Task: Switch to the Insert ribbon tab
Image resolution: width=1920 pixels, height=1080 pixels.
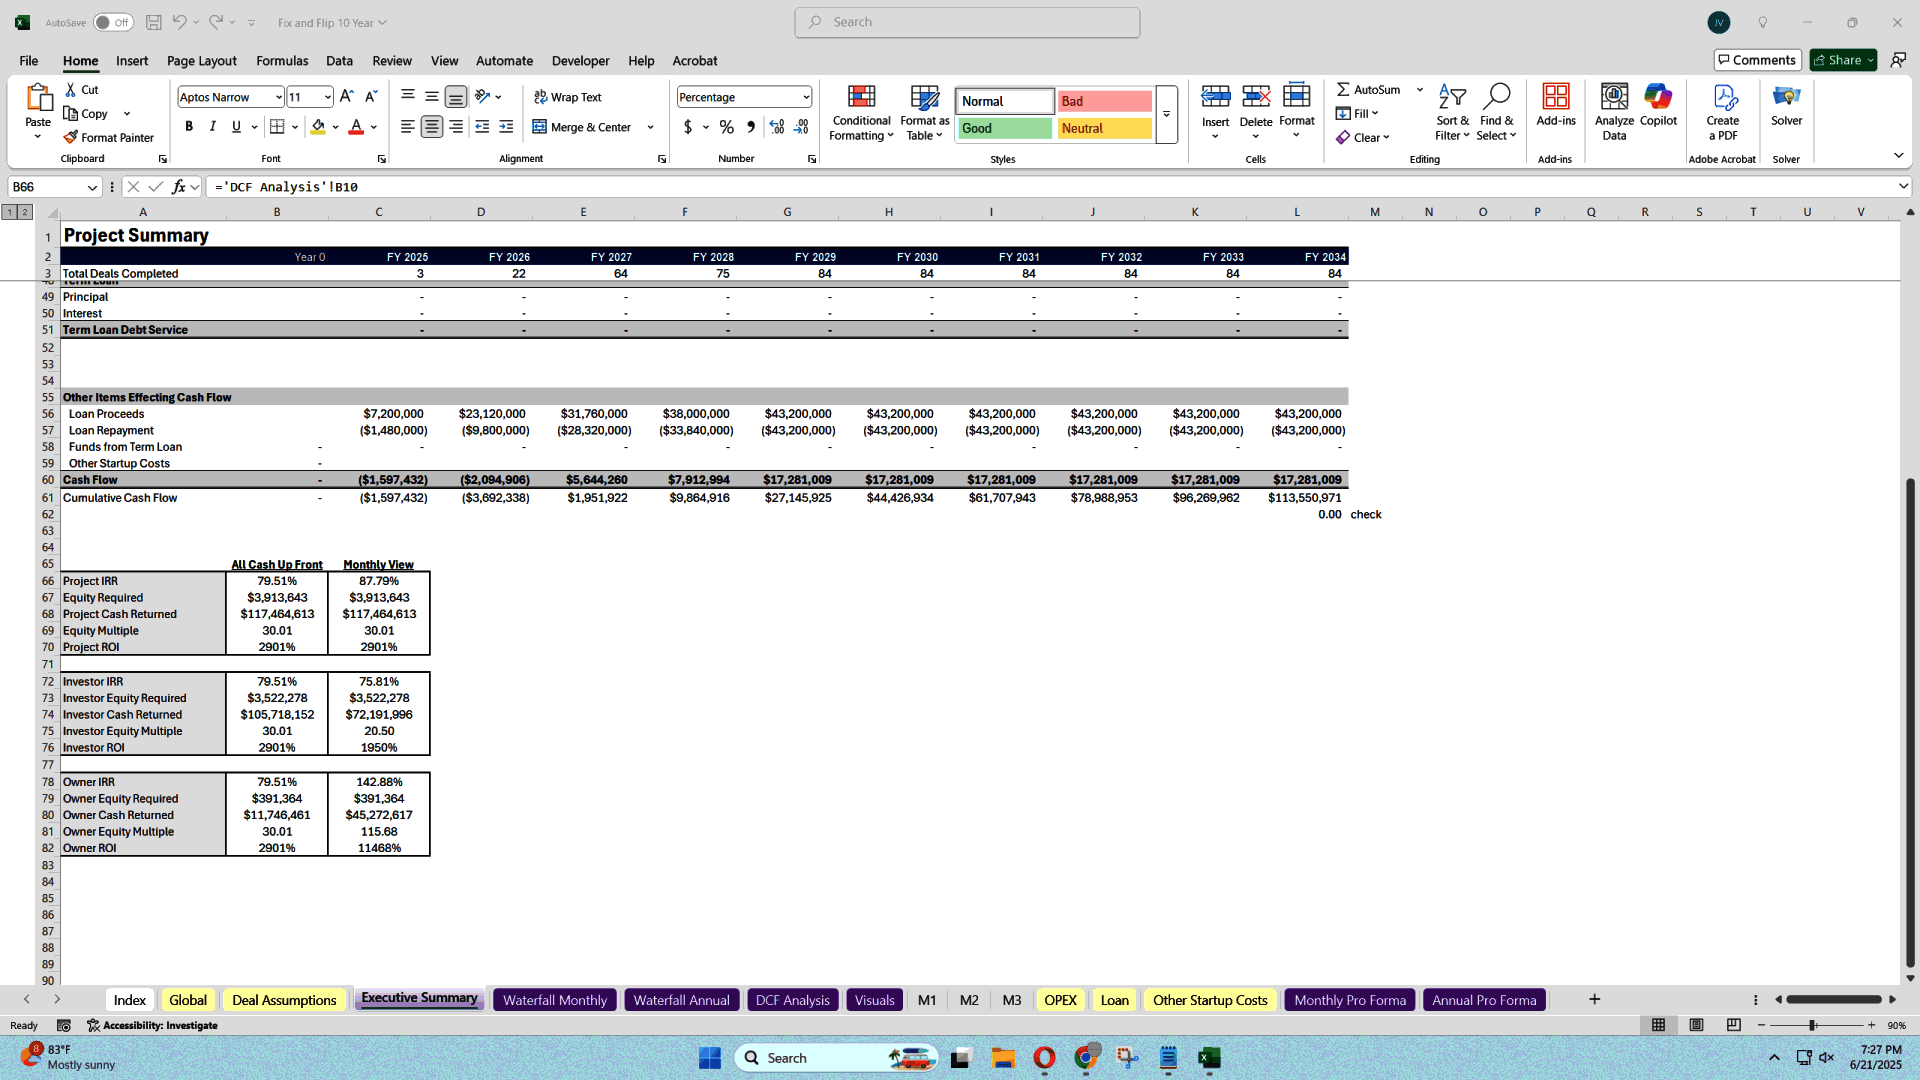Action: point(132,61)
